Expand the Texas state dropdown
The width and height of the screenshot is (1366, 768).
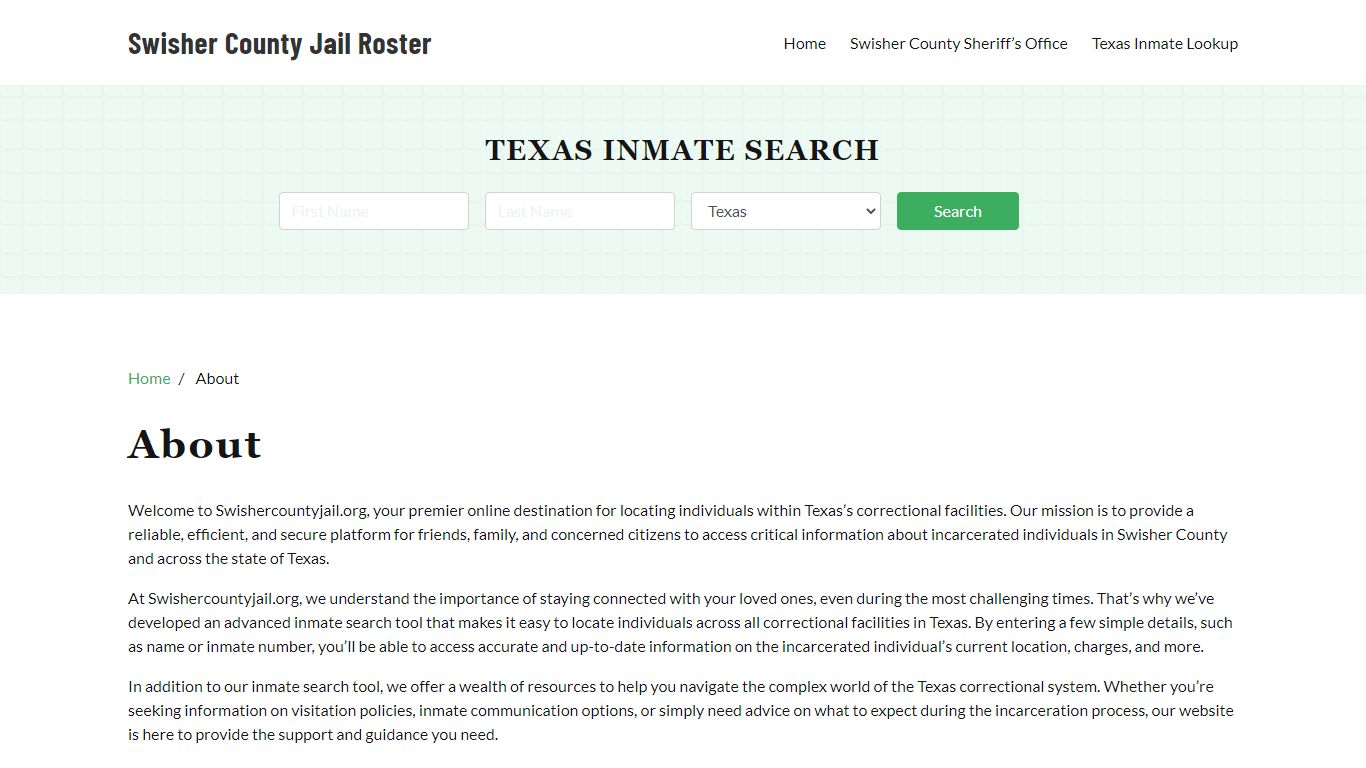click(786, 211)
